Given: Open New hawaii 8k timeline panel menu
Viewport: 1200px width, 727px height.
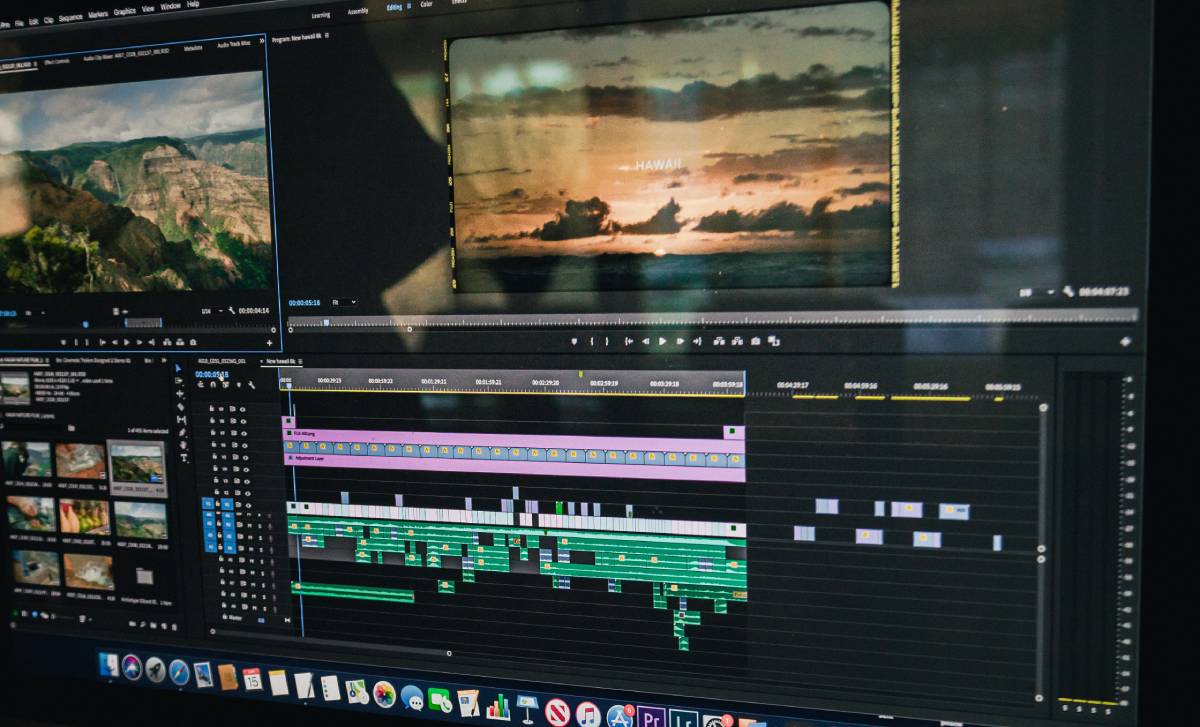Looking at the screenshot, I should [x=300, y=361].
